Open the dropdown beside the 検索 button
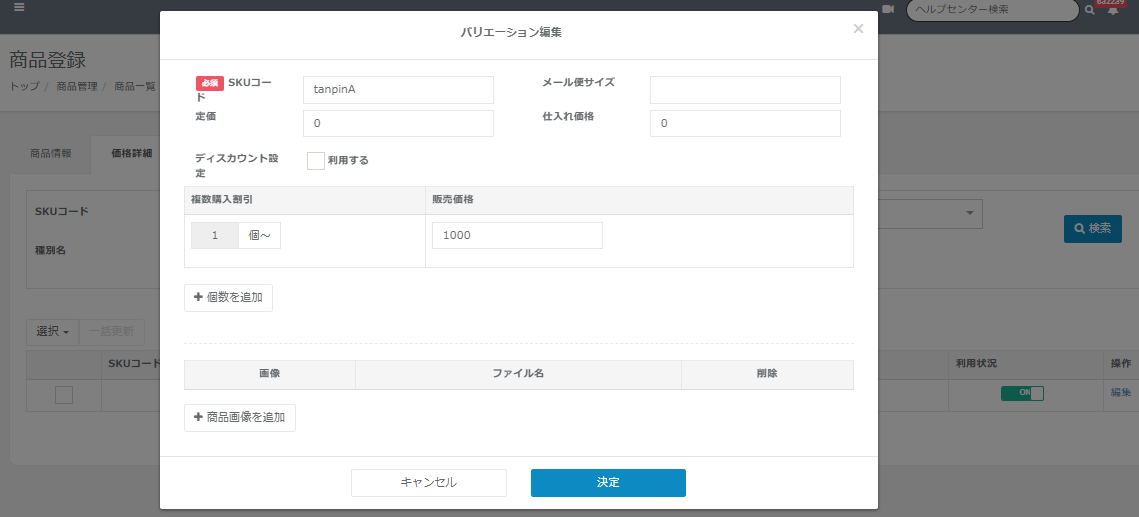The height and width of the screenshot is (517, 1139). pos(968,213)
